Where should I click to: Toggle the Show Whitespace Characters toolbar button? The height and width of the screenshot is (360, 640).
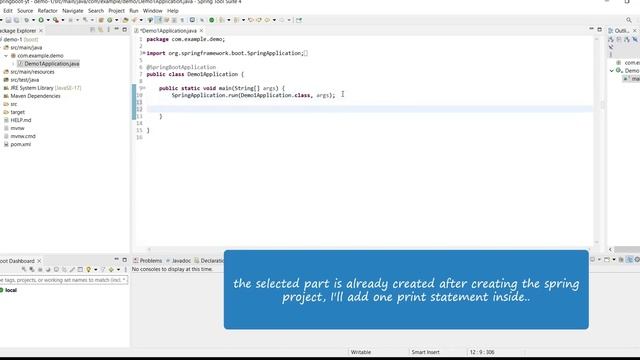[x=182, y=20]
